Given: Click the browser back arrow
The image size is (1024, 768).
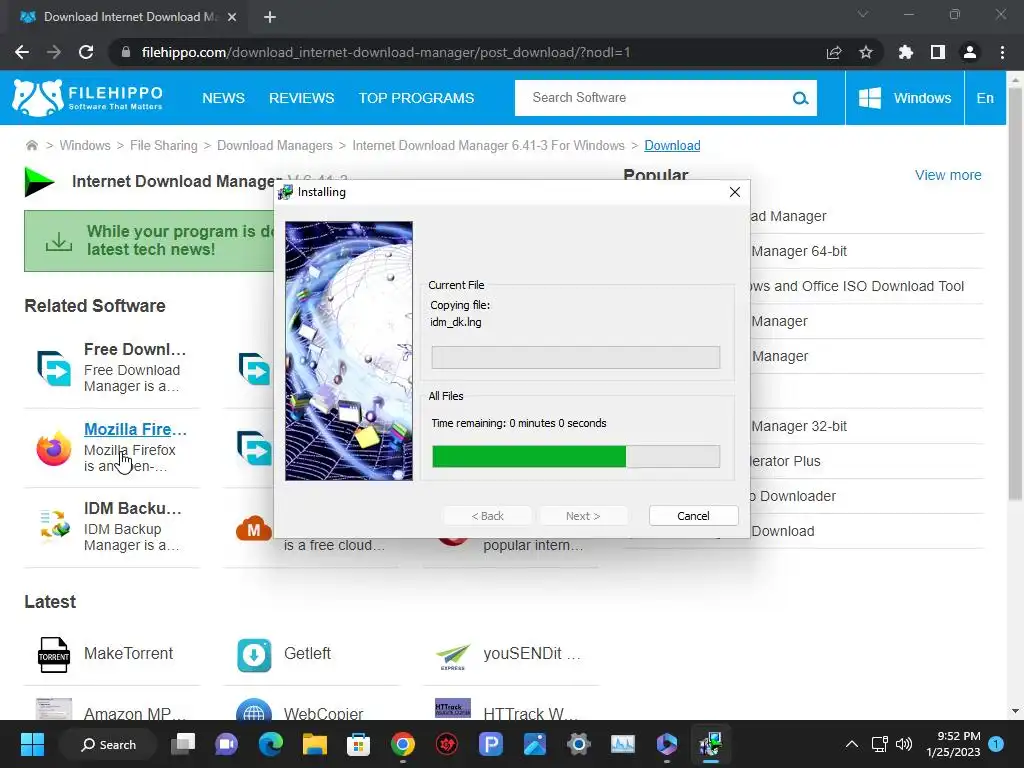Looking at the screenshot, I should [22, 52].
